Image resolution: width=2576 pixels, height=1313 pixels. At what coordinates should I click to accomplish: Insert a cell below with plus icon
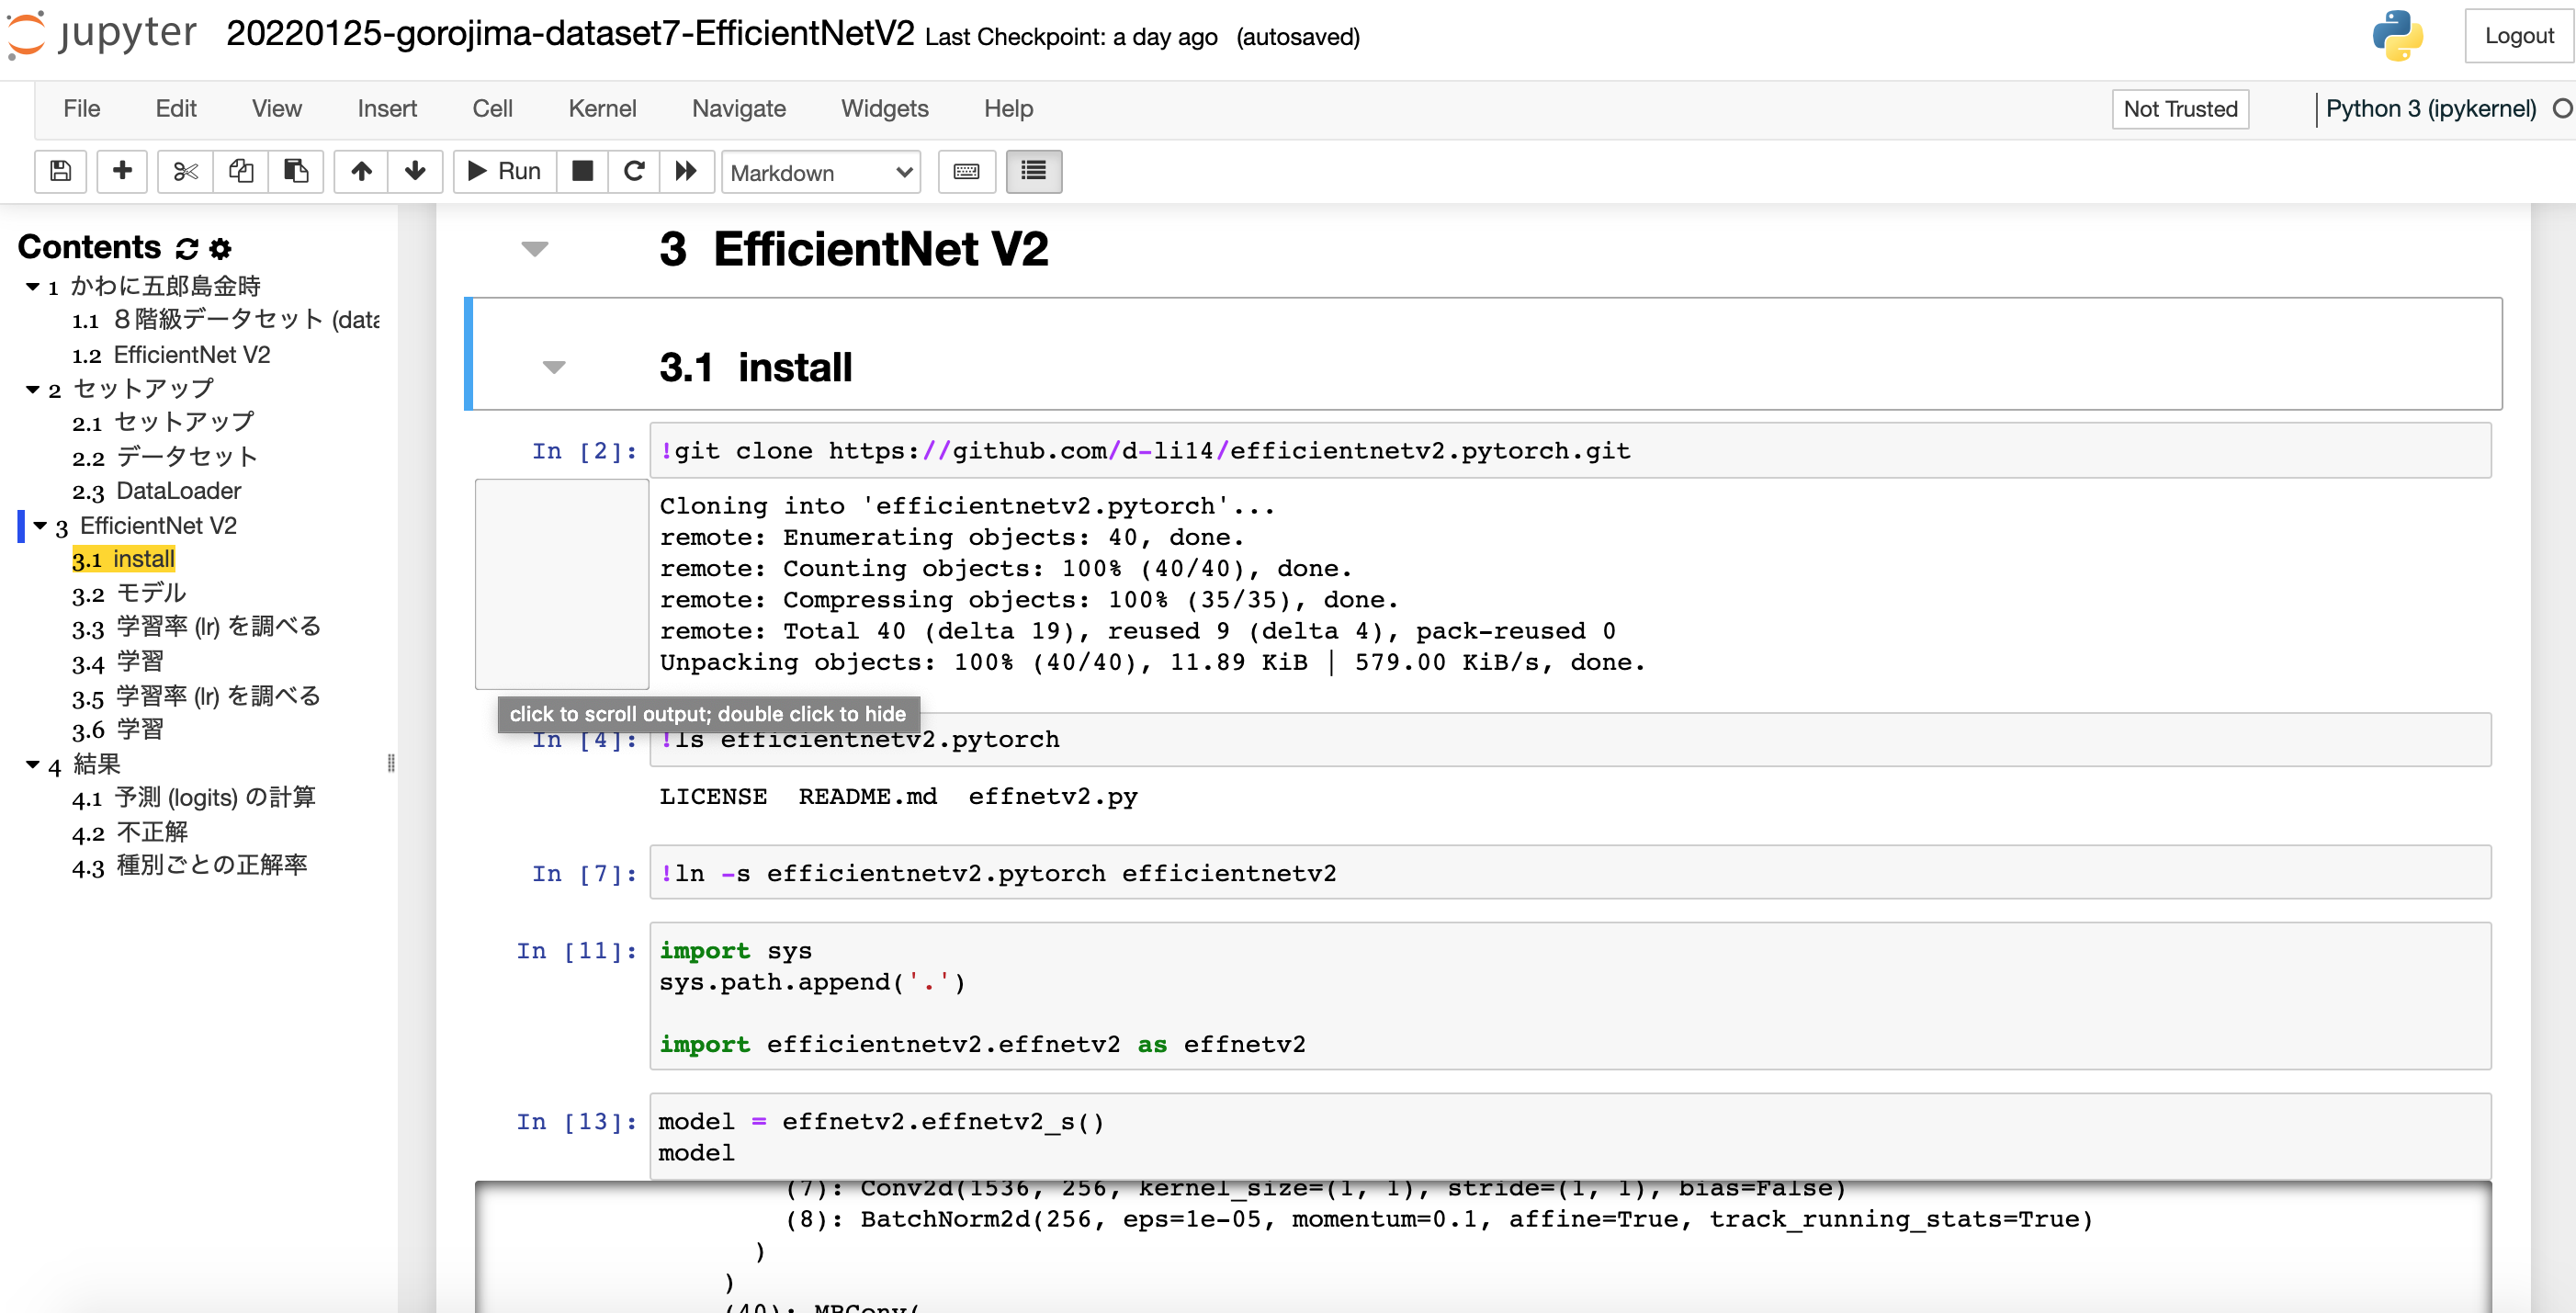pos(122,171)
